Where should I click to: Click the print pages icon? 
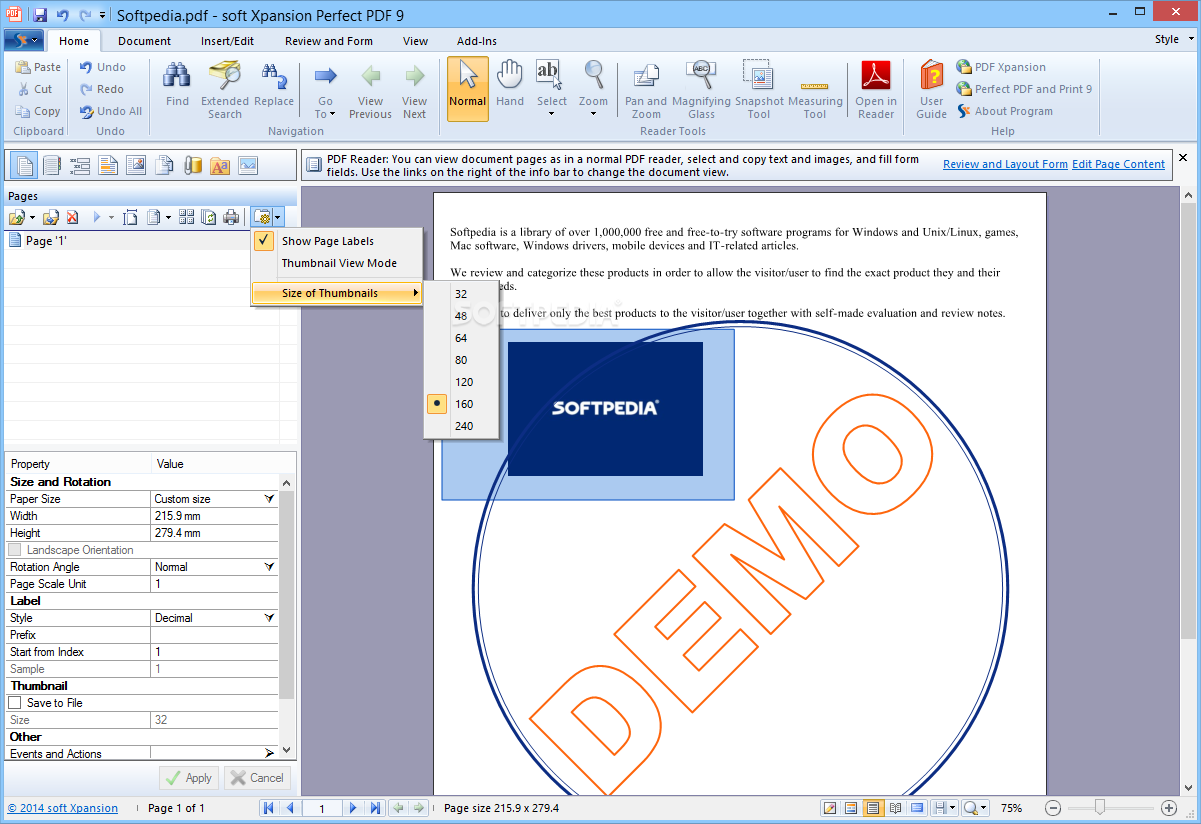click(231, 217)
